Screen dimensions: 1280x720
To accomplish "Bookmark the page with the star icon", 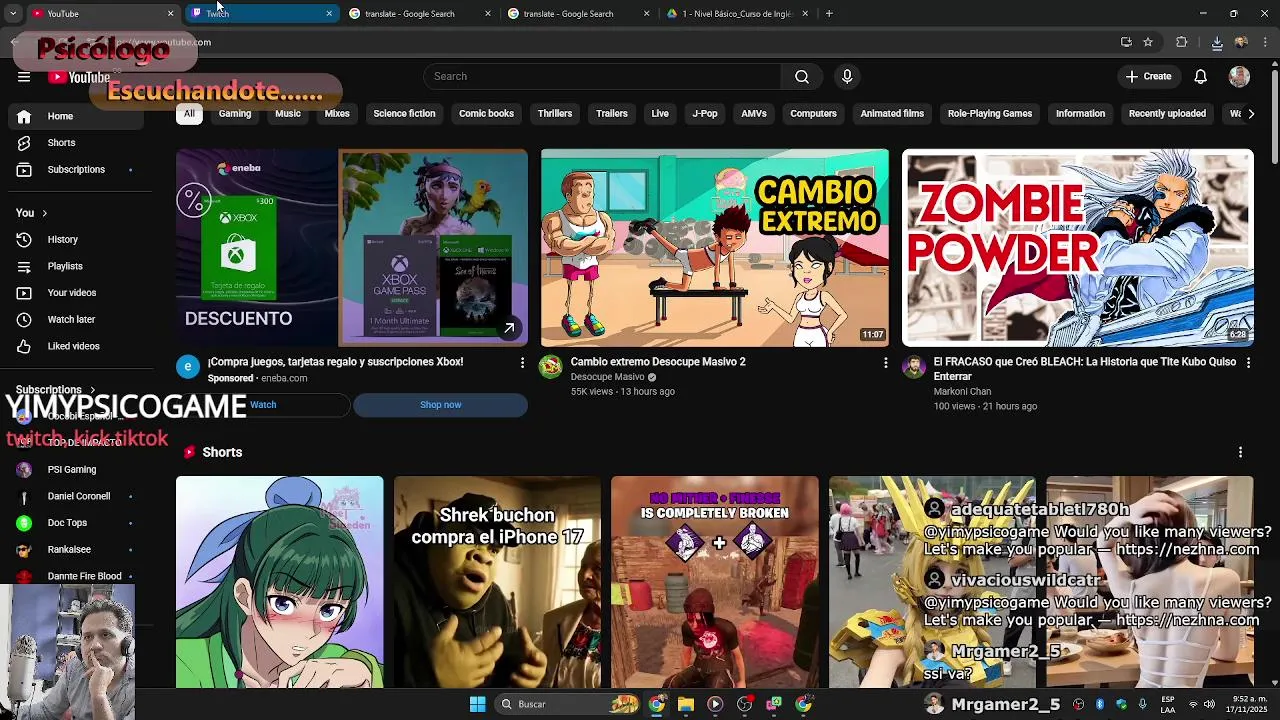I will click(x=1148, y=42).
